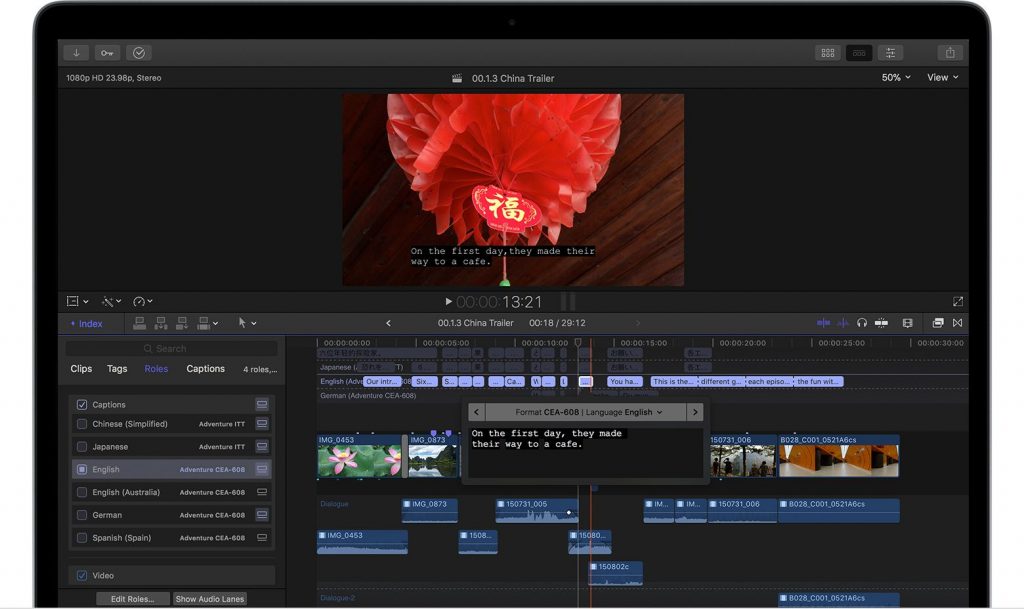This screenshot has height=609, width=1024.
Task: Show Background Tasks checkmark icon
Action: pos(138,53)
